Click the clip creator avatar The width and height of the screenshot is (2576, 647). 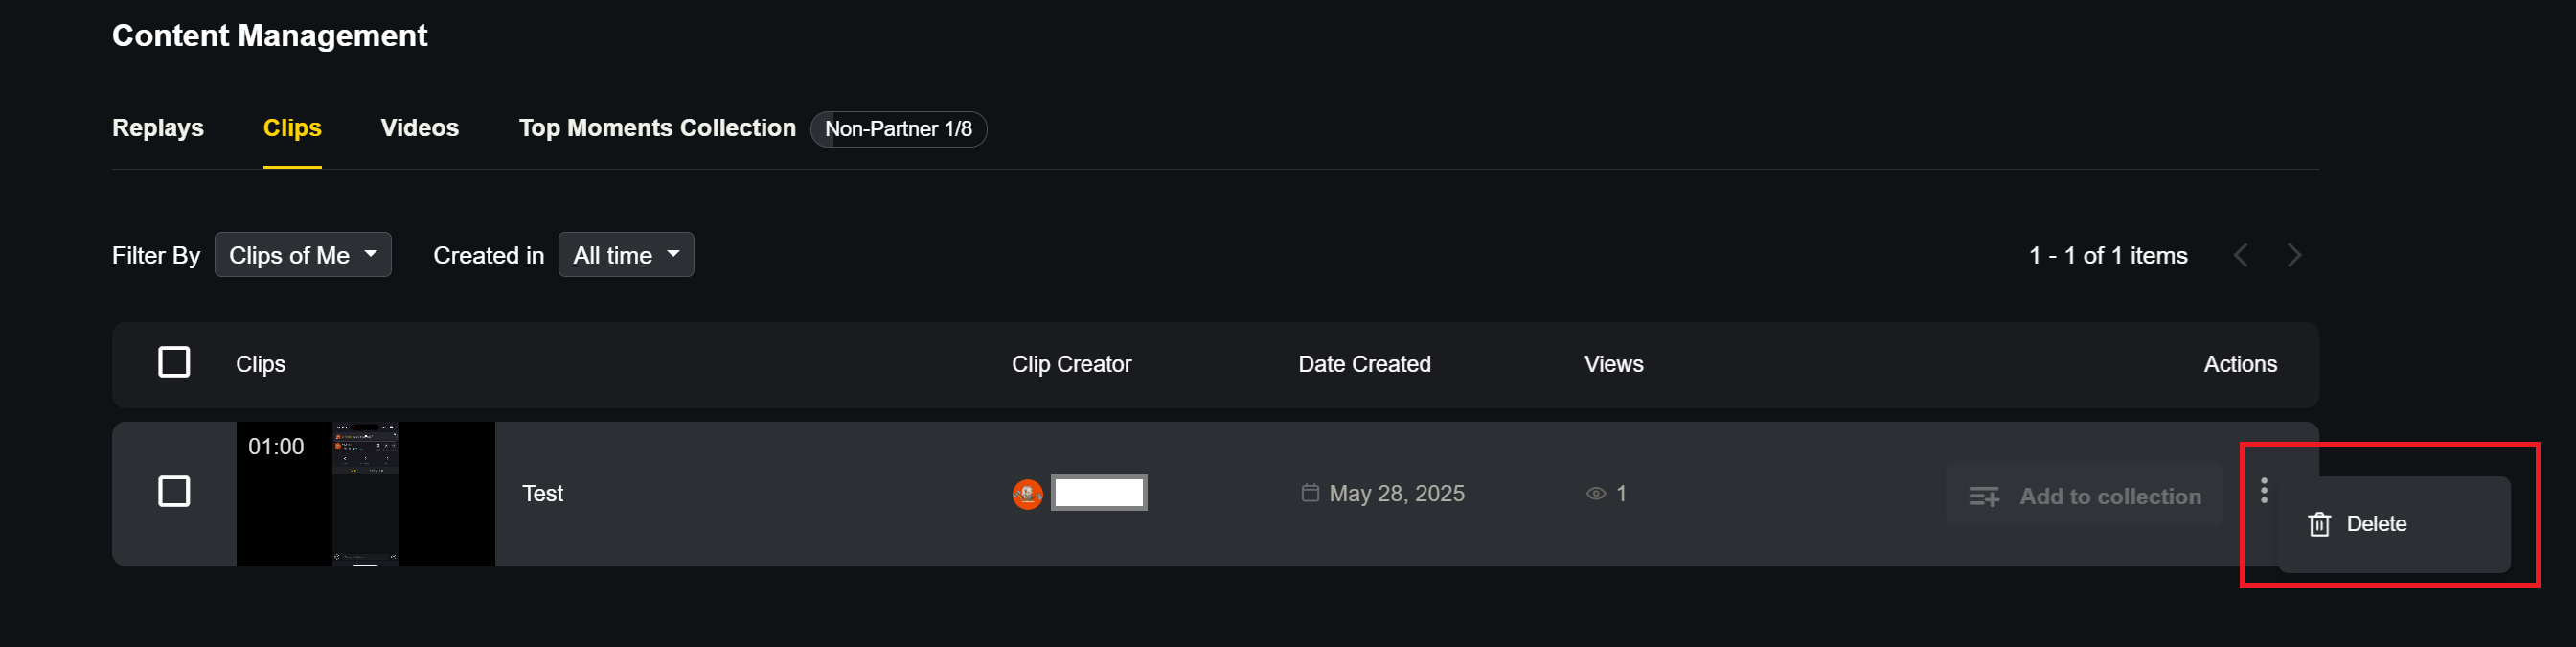(x=1027, y=494)
